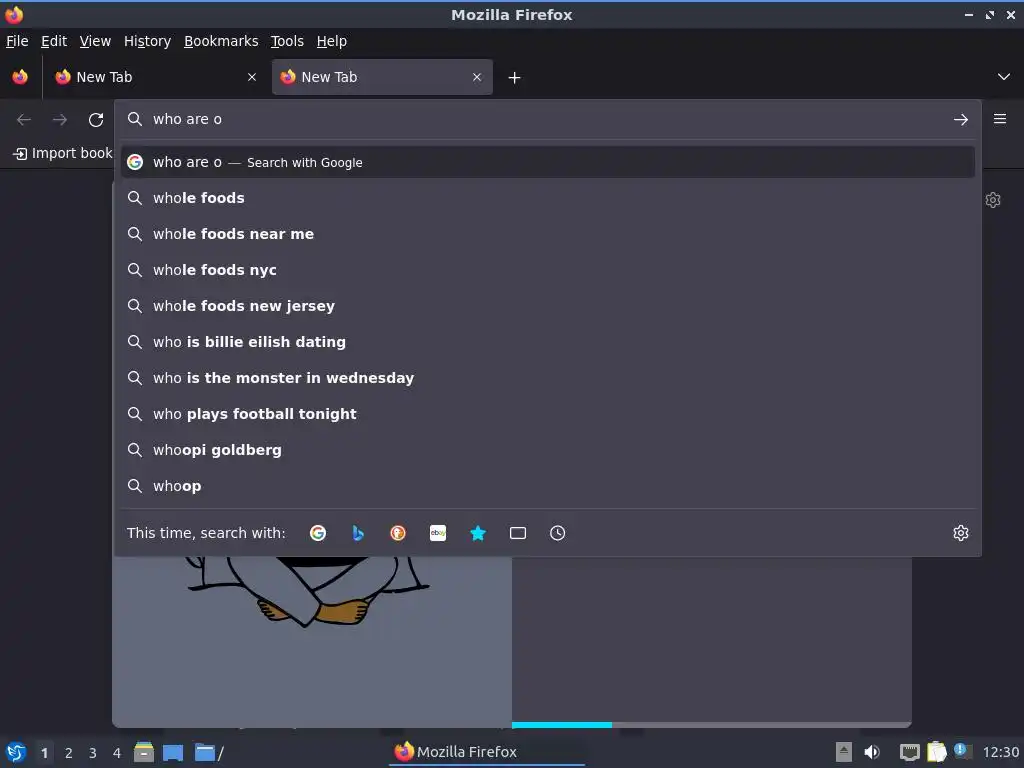Close the first New Tab
Image resolution: width=1024 pixels, height=768 pixels.
(x=252, y=77)
